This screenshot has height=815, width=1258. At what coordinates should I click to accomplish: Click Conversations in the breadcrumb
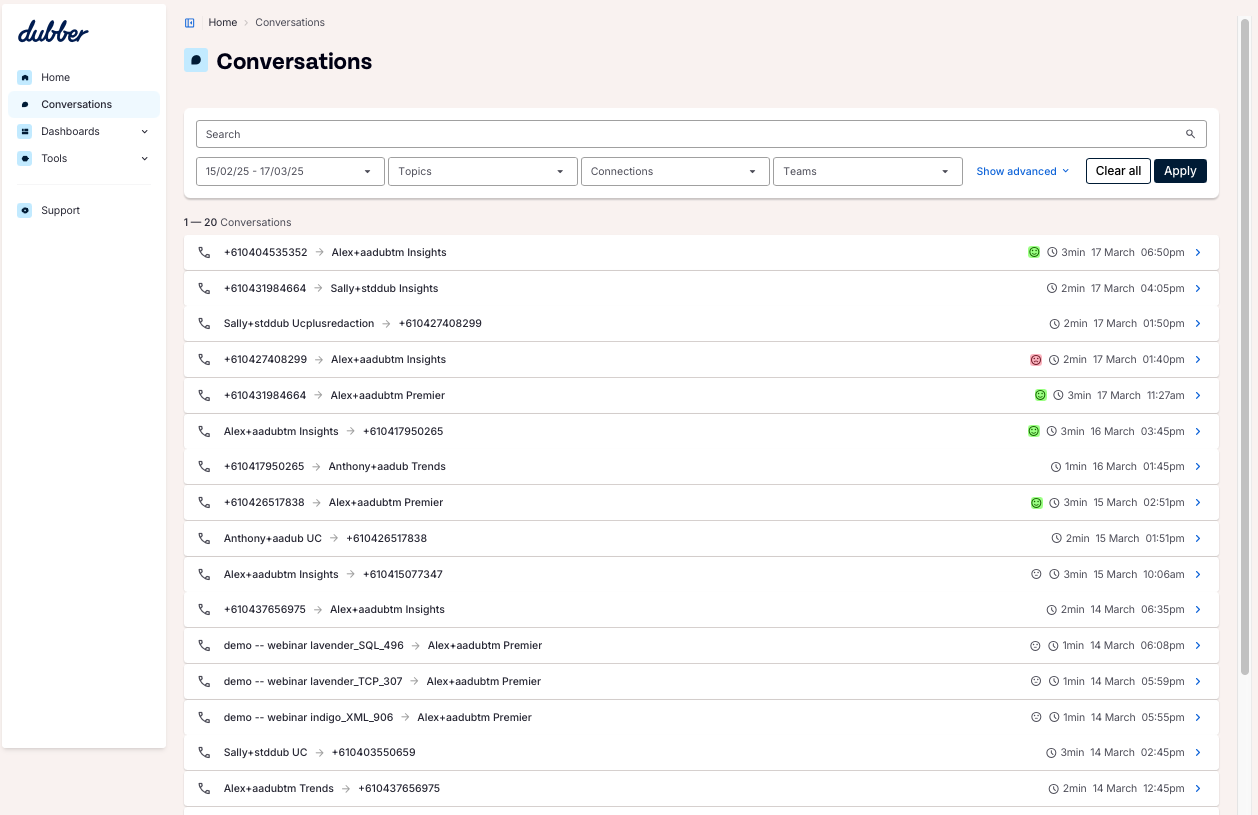290,22
